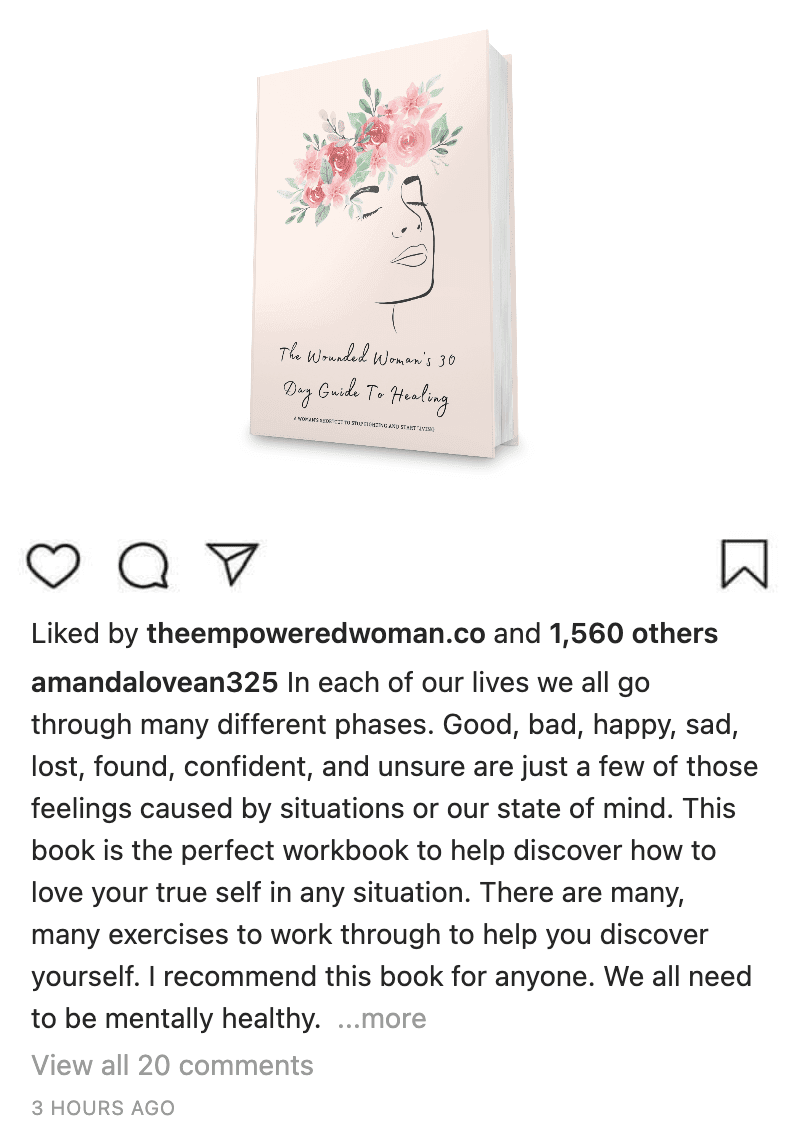The height and width of the screenshot is (1129, 794).
Task: Like the post with the heart icon
Action: 53,565
